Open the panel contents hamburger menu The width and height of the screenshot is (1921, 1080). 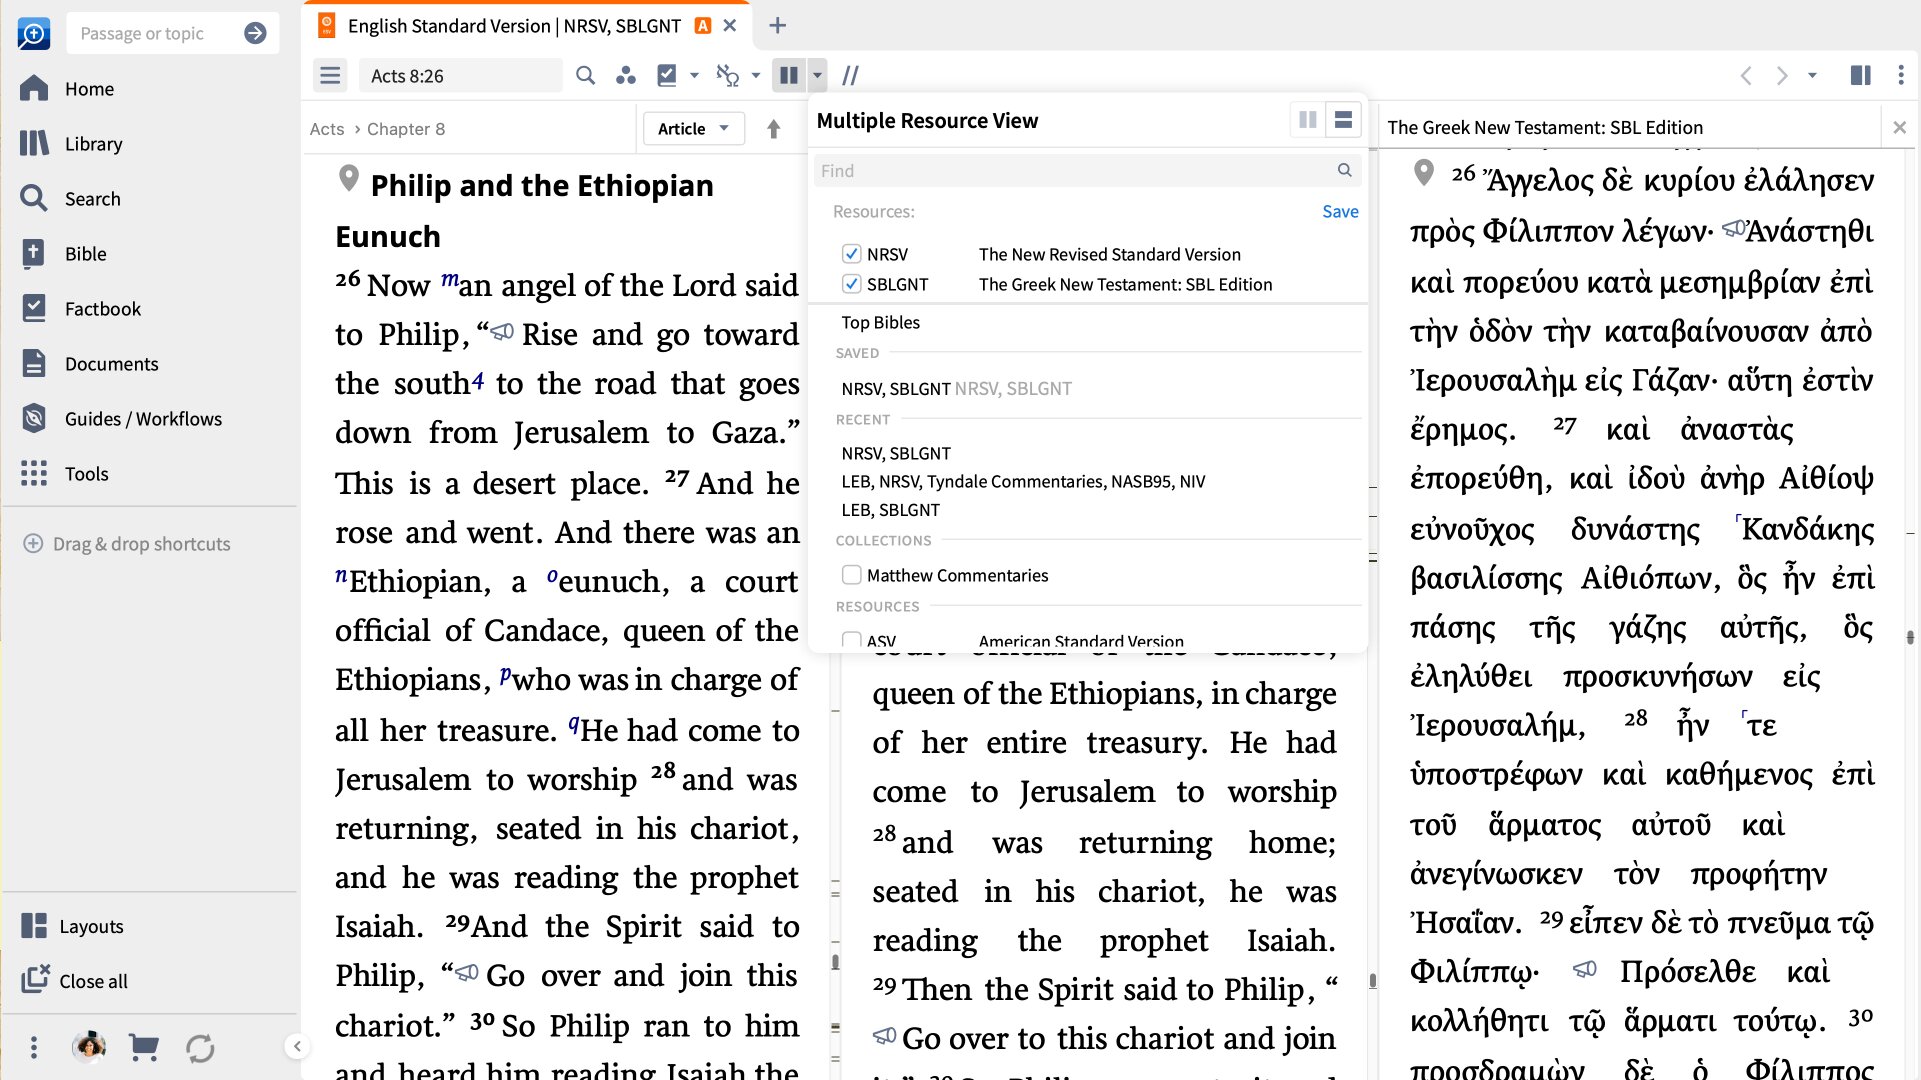330,75
